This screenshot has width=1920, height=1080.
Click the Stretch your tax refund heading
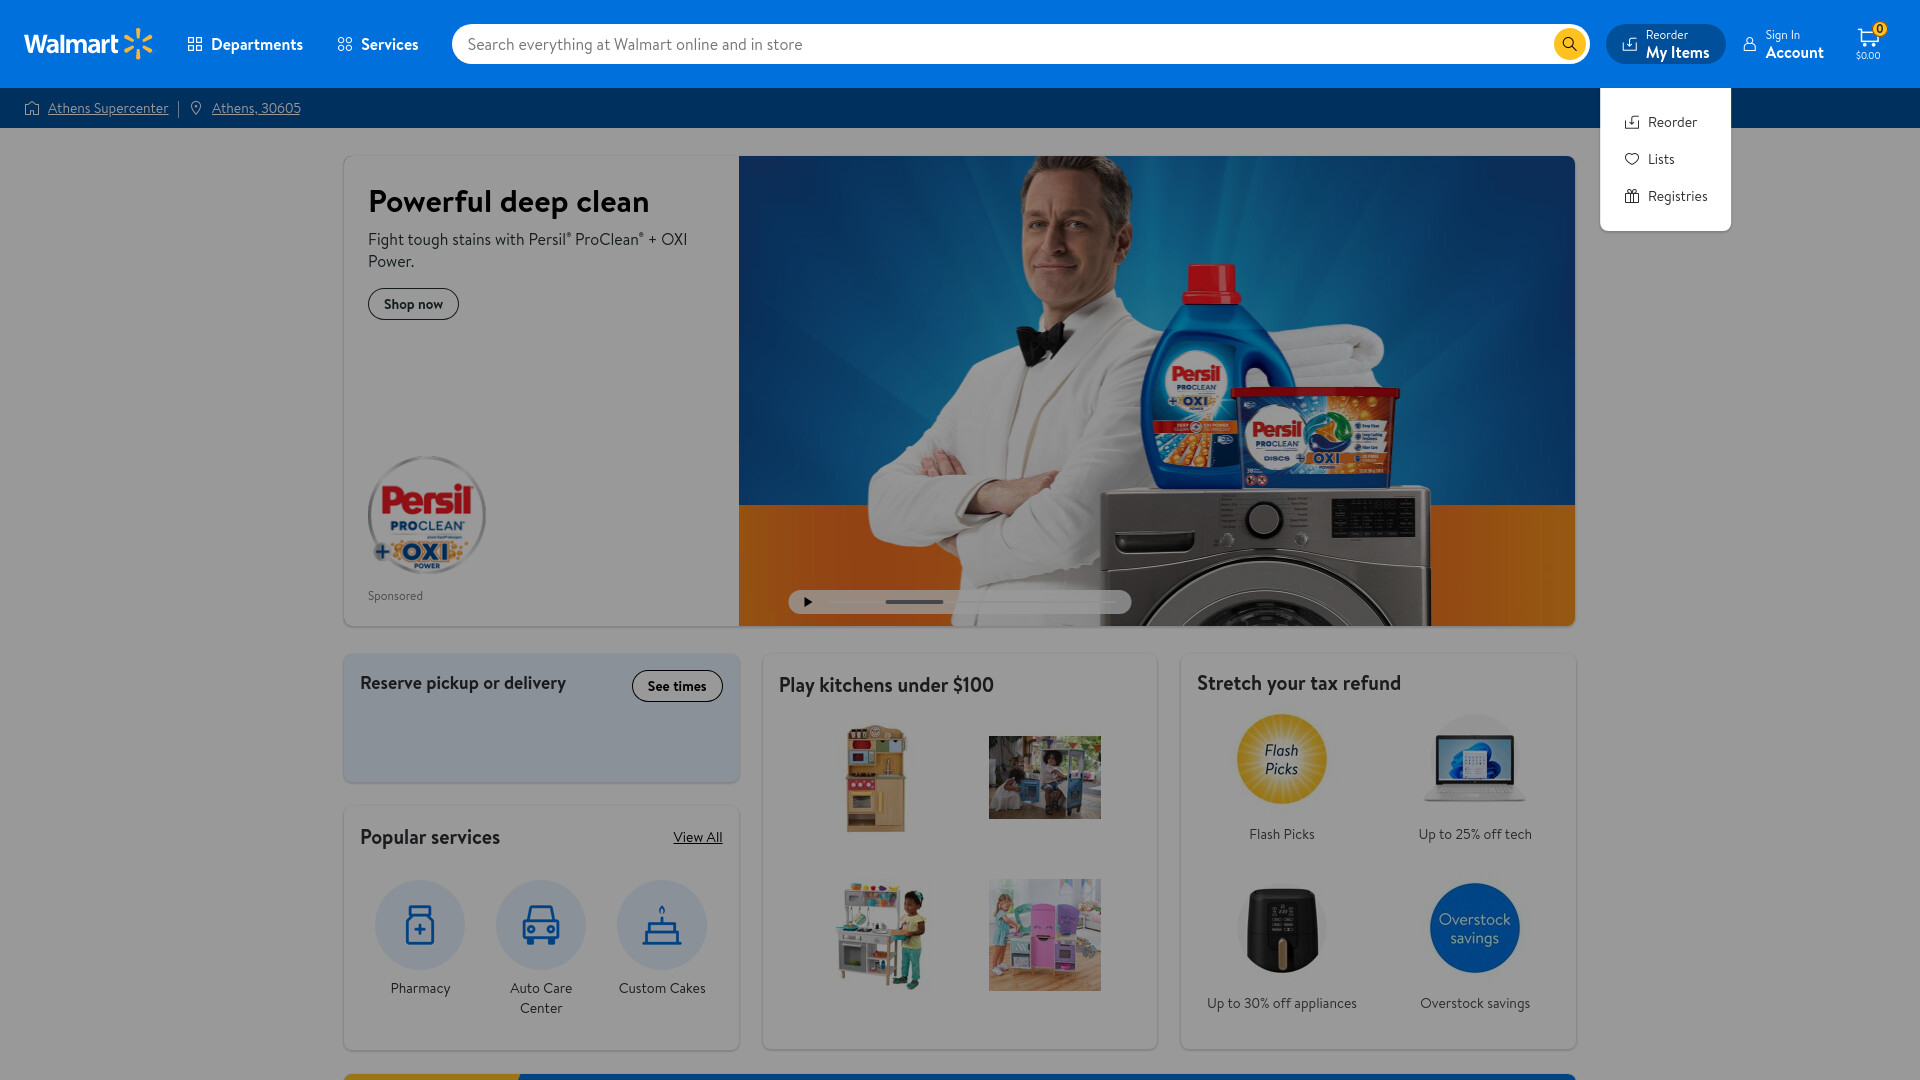click(1299, 683)
